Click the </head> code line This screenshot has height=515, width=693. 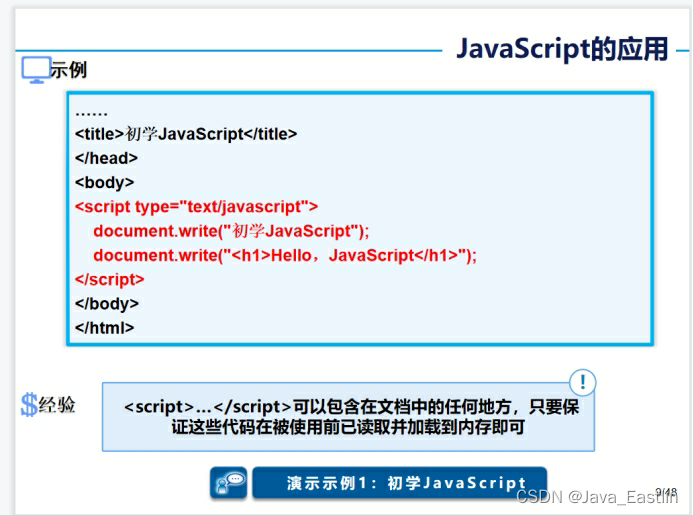click(106, 158)
